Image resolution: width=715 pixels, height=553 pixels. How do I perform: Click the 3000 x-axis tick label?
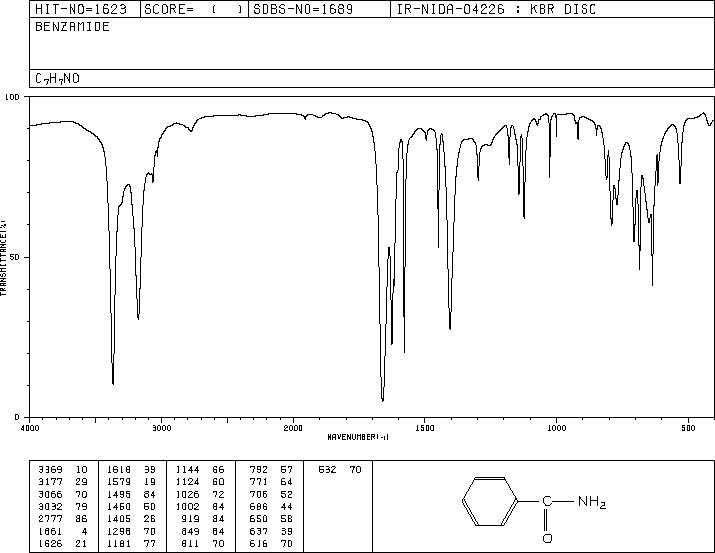(162, 428)
